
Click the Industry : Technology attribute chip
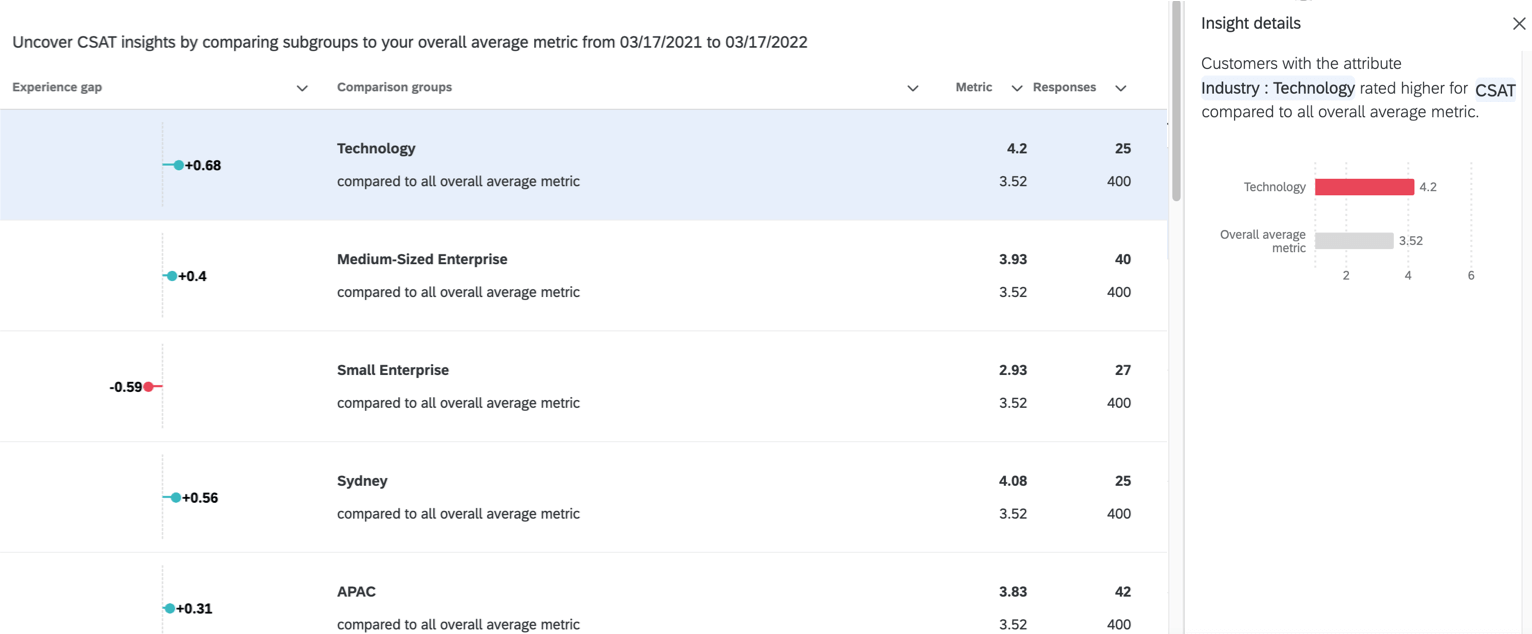(1278, 88)
